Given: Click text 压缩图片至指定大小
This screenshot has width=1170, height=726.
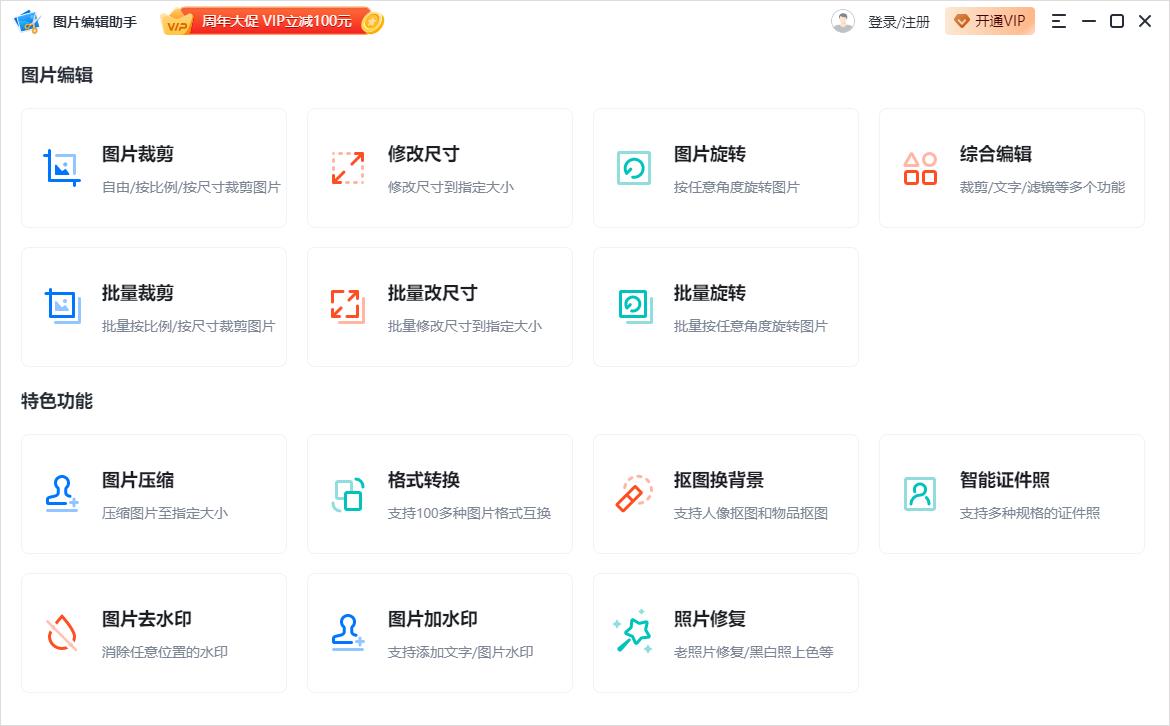Looking at the screenshot, I should (164, 513).
